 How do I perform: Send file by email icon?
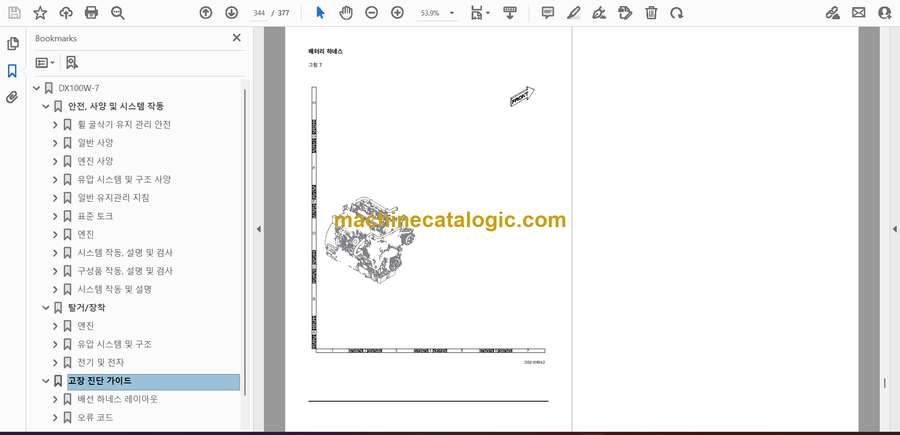point(859,13)
